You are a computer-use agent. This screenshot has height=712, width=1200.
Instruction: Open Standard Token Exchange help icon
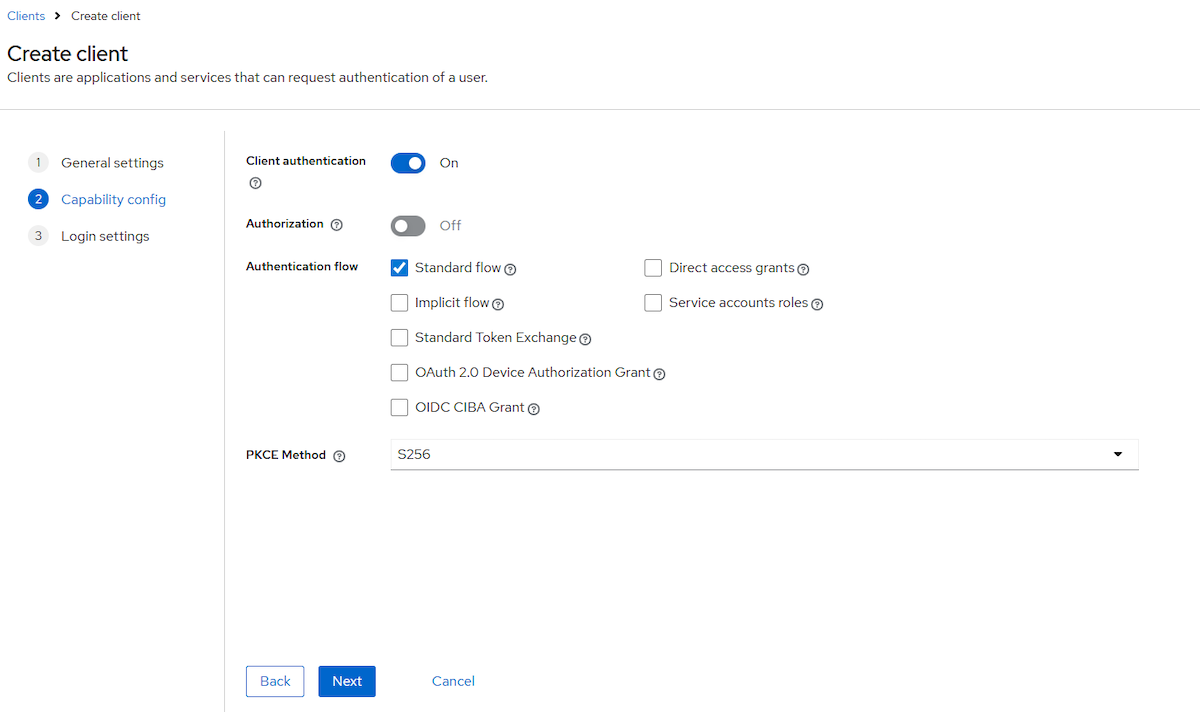click(x=585, y=339)
